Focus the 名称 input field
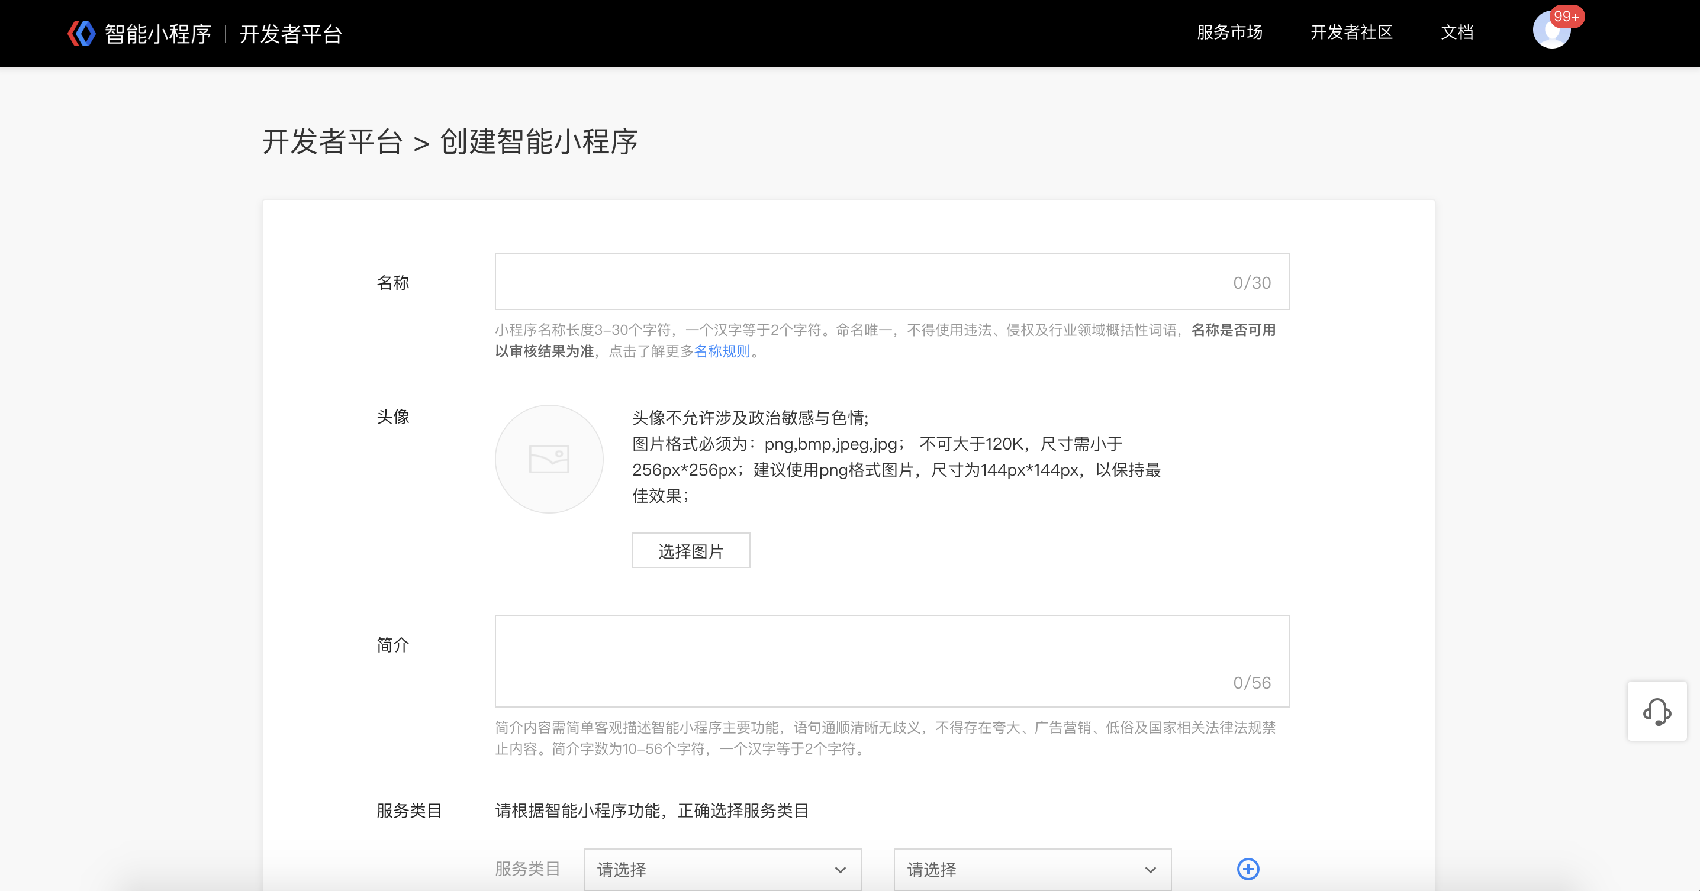The width and height of the screenshot is (1700, 891). [860, 282]
